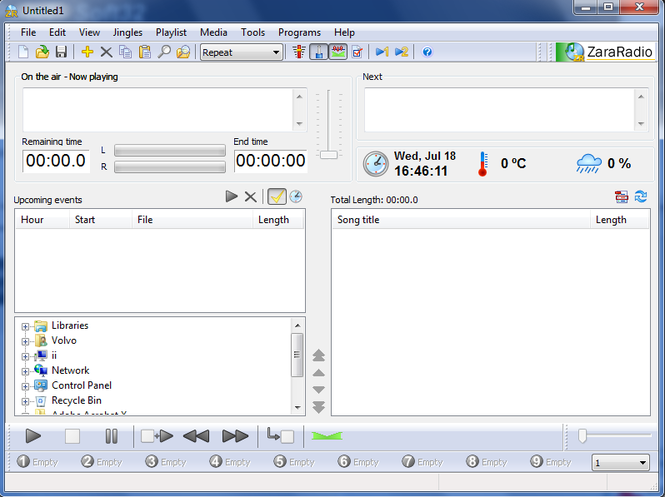Click the red playlist icon above the song list
The width and height of the screenshot is (665, 497).
621,197
